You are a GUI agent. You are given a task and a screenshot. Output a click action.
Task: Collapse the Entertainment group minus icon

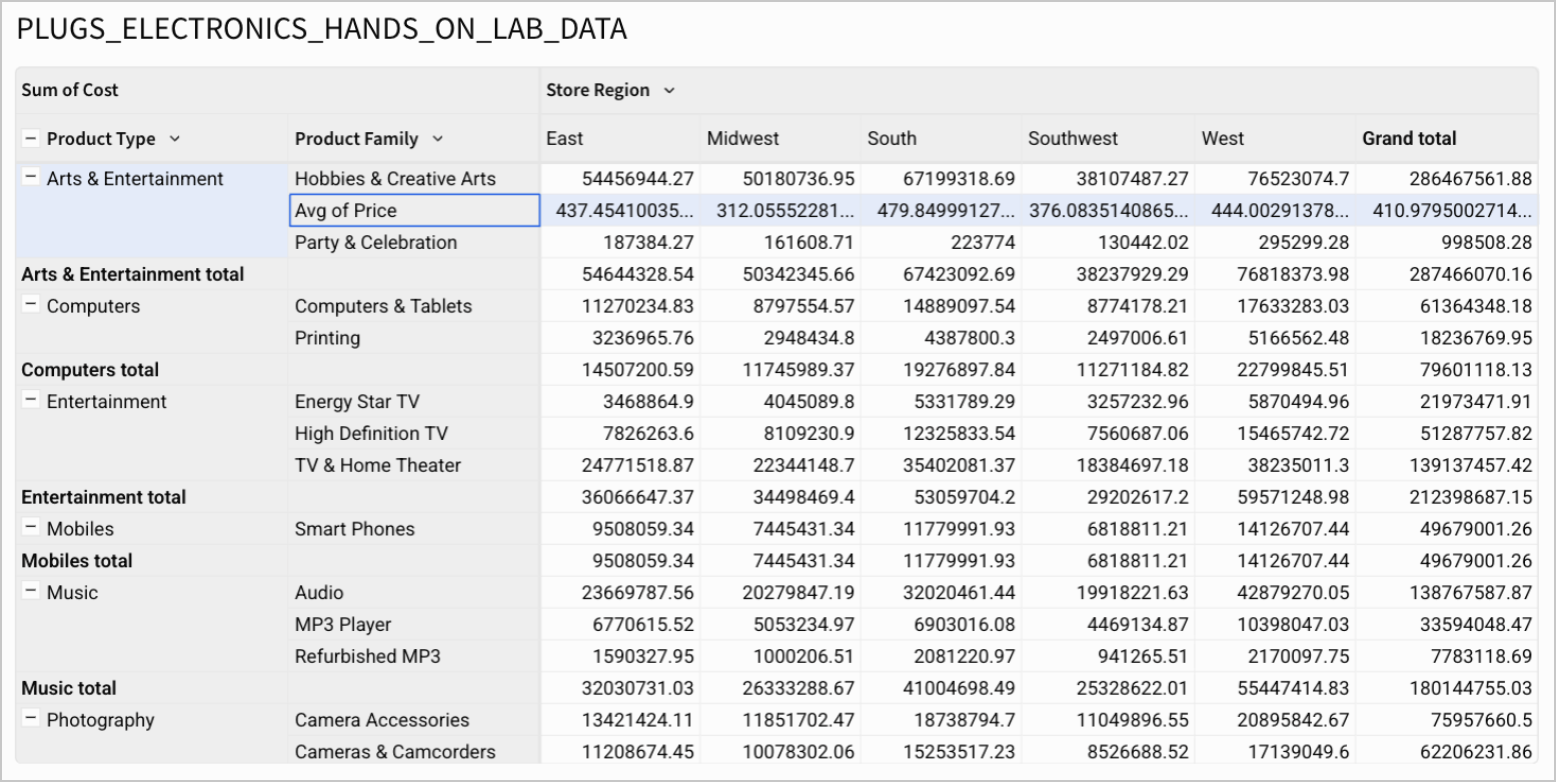[x=31, y=401]
